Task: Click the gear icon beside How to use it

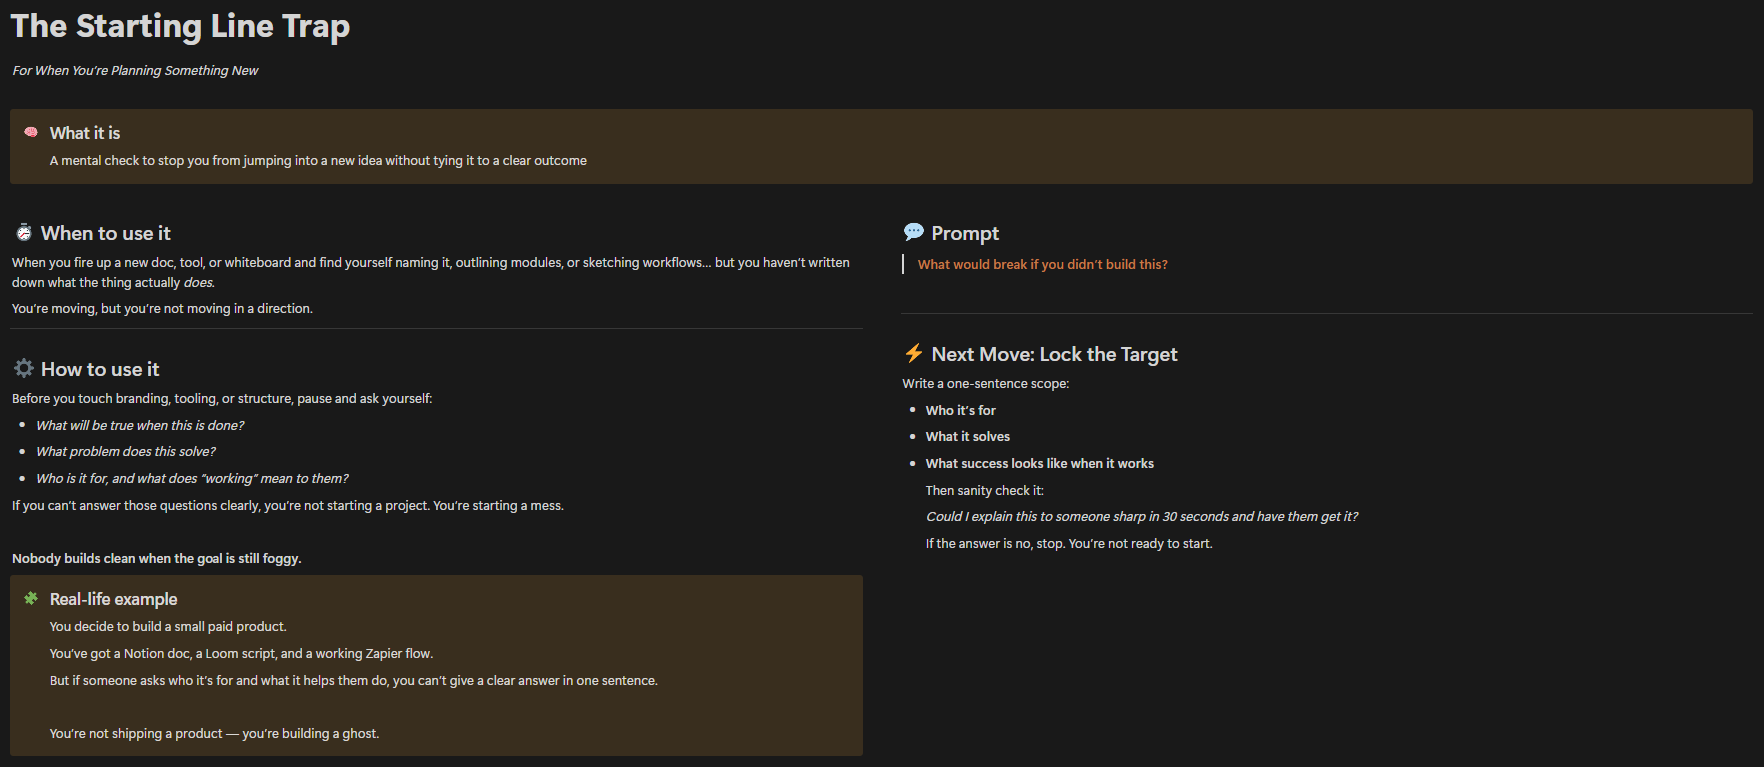Action: (24, 368)
